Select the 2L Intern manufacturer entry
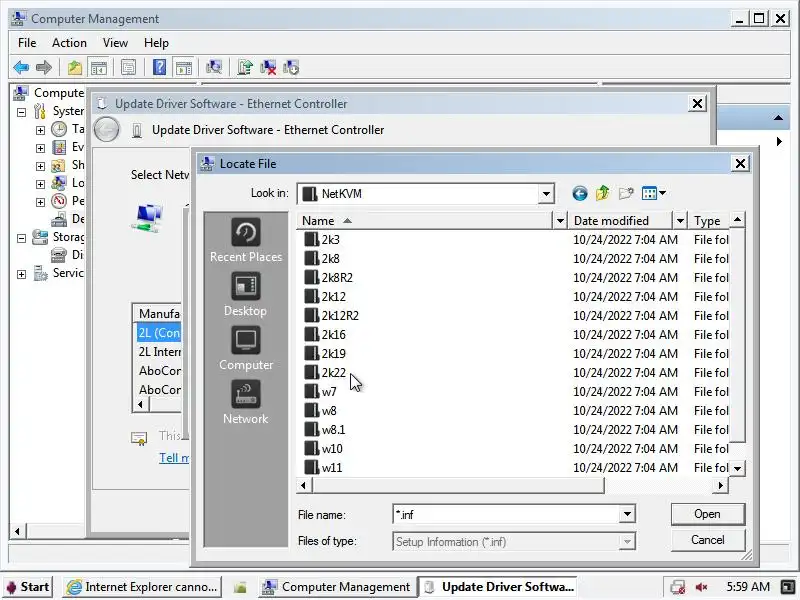This screenshot has width=800, height=600. (x=159, y=352)
